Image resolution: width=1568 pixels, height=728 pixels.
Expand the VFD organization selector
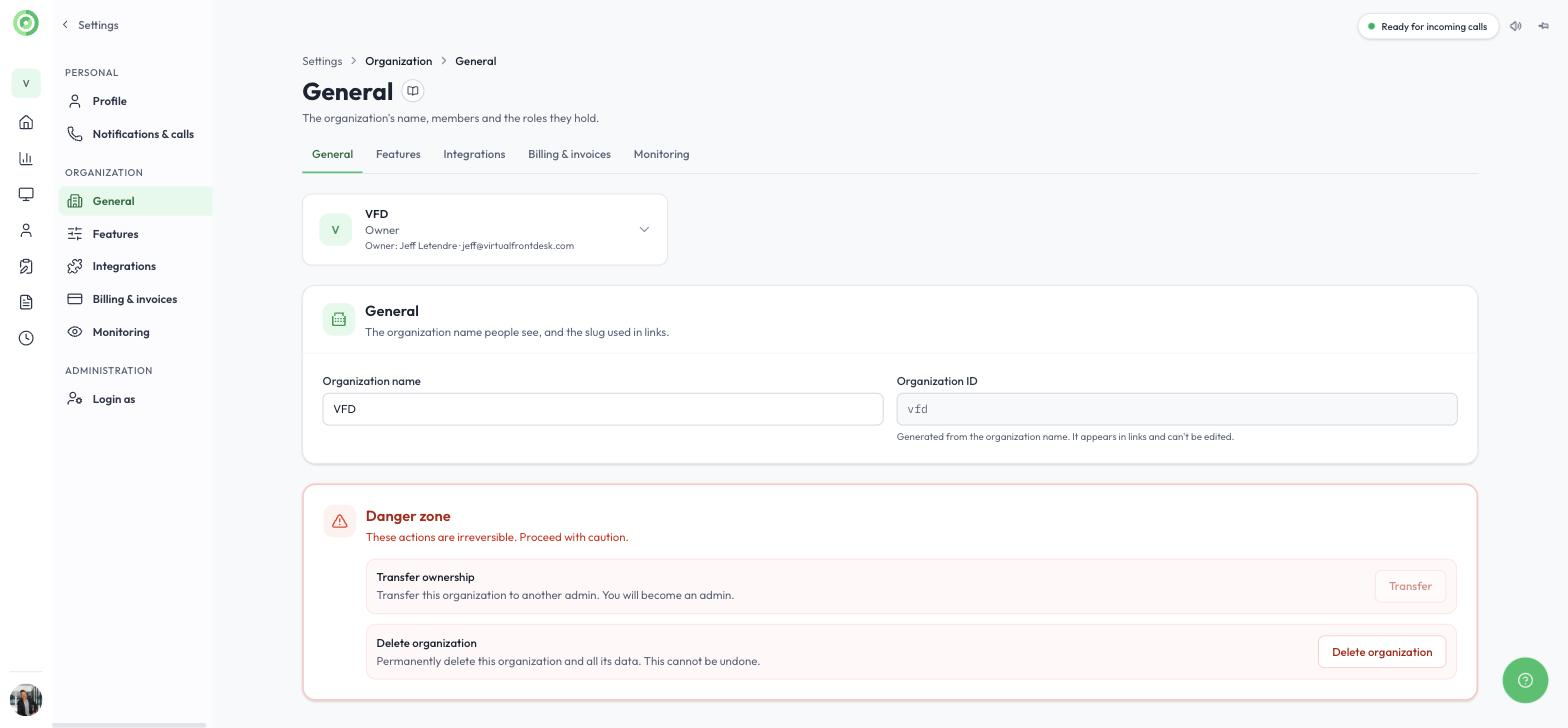pos(485,230)
